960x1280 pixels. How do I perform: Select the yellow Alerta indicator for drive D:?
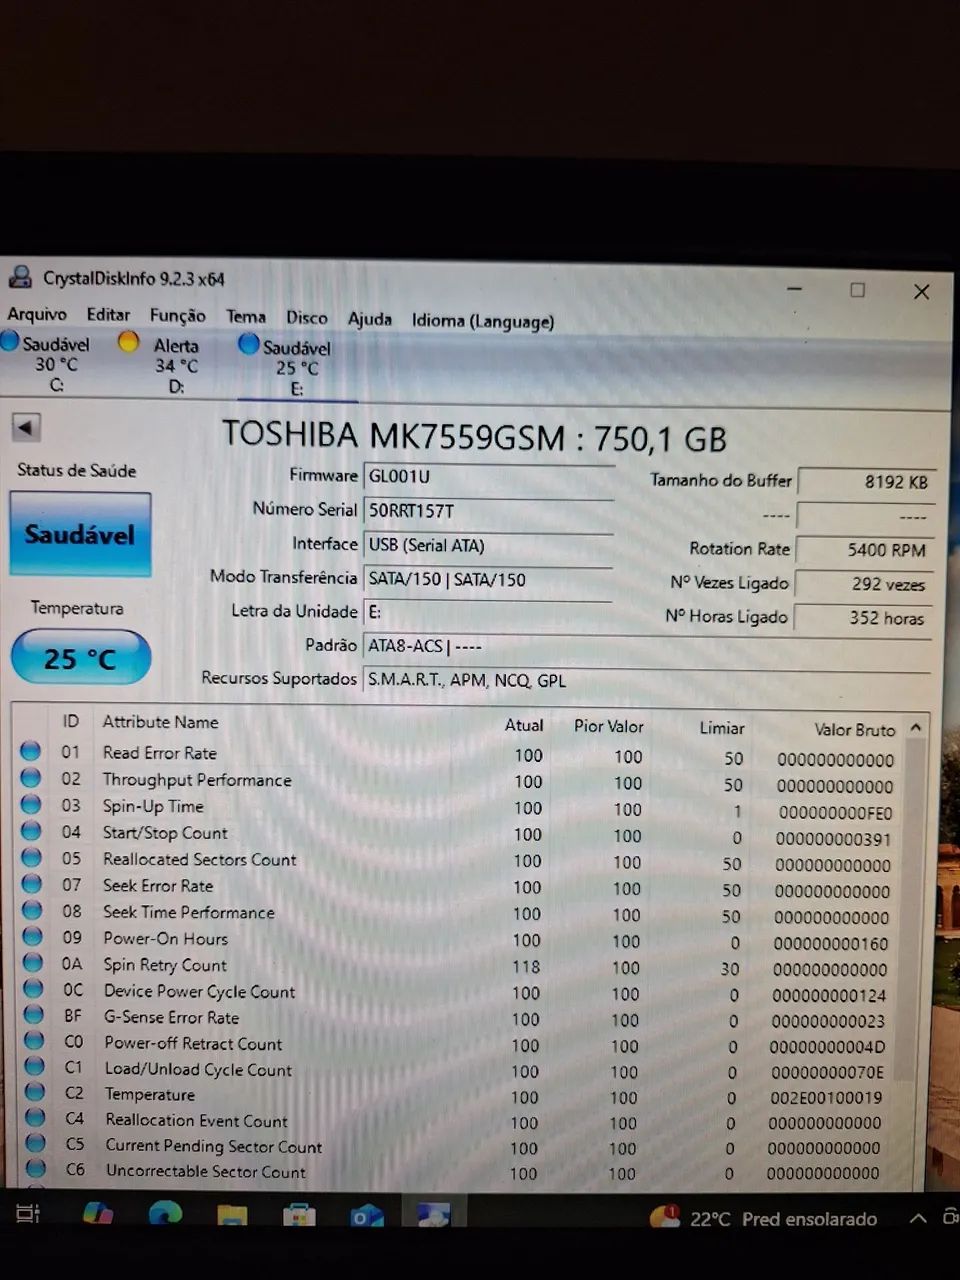[128, 341]
